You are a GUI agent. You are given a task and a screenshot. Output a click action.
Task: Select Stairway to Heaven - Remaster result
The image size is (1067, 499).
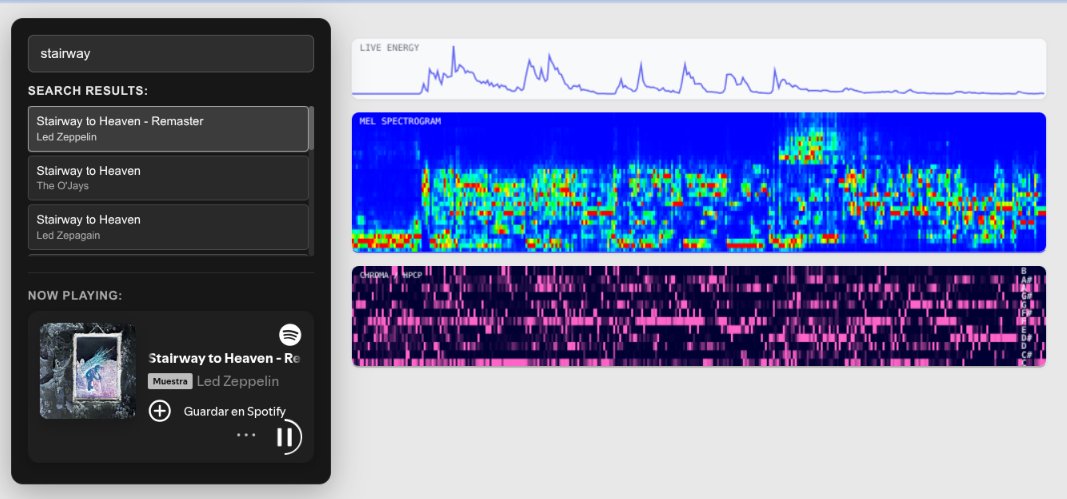pyautogui.click(x=168, y=129)
